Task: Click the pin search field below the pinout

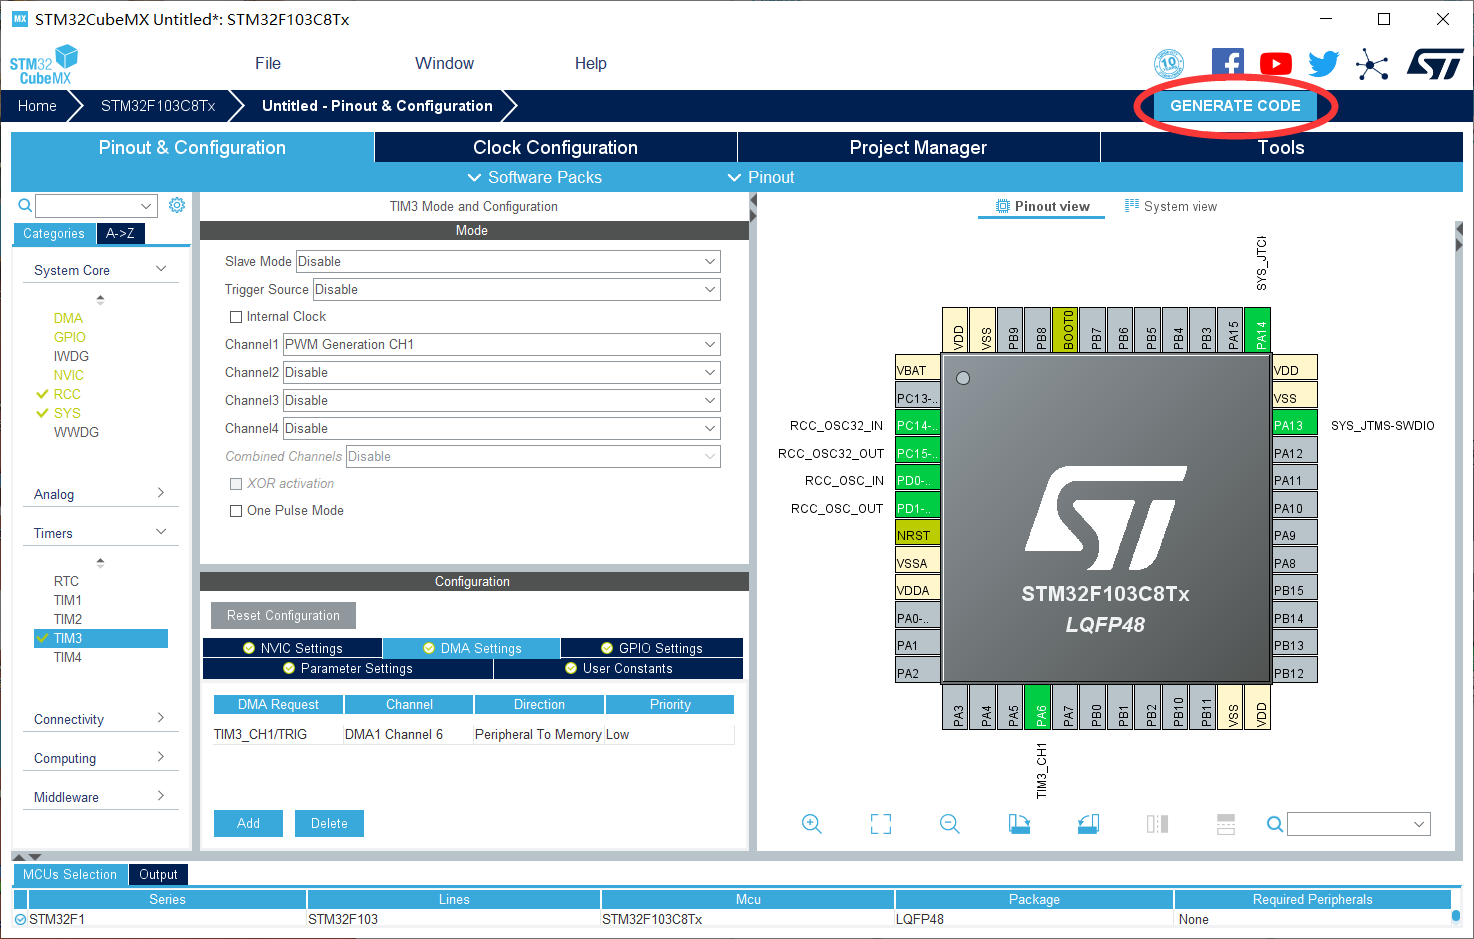Action: tap(1359, 824)
